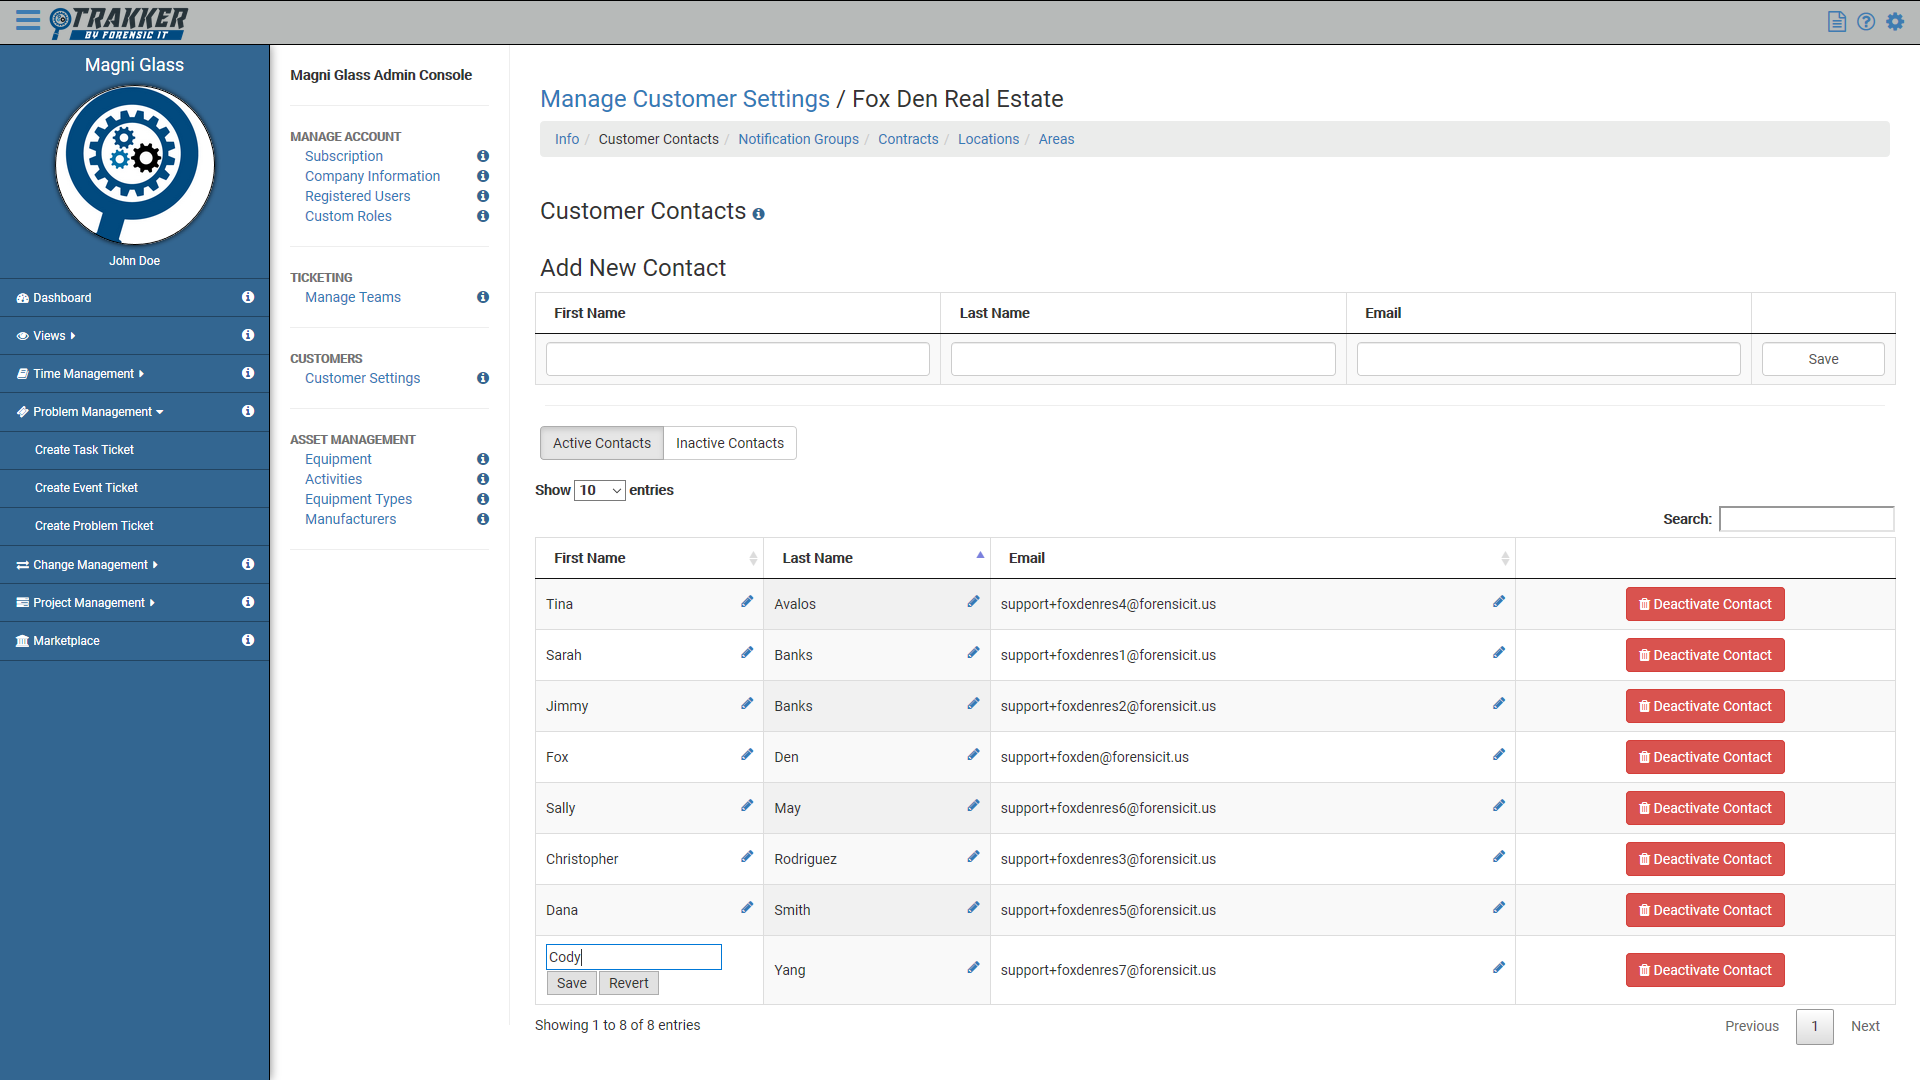Open the help question mark icon
The height and width of the screenshot is (1080, 1920).
1866,22
